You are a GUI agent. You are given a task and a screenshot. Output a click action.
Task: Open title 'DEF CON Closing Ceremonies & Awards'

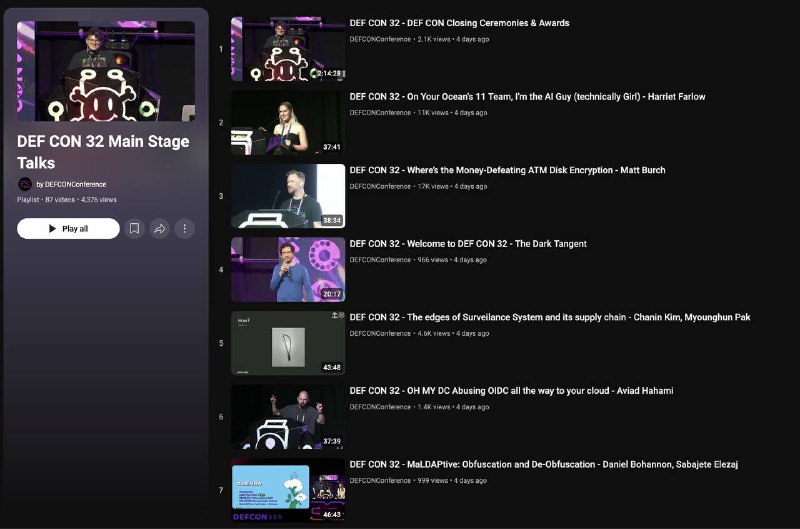click(x=459, y=23)
